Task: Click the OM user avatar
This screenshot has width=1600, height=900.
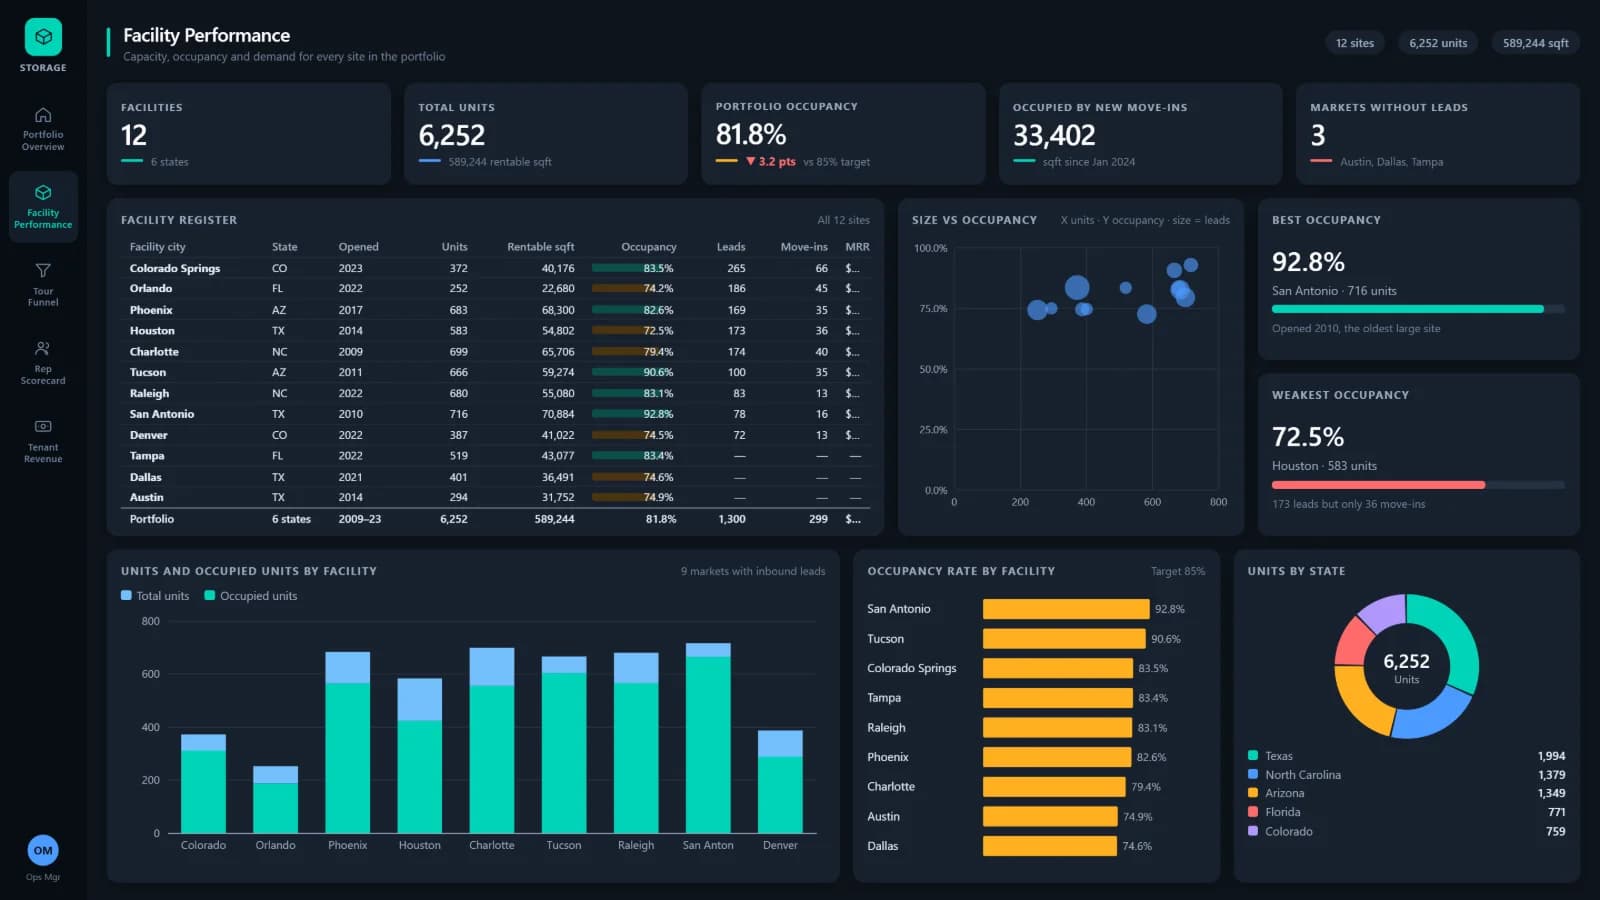Action: tap(43, 850)
